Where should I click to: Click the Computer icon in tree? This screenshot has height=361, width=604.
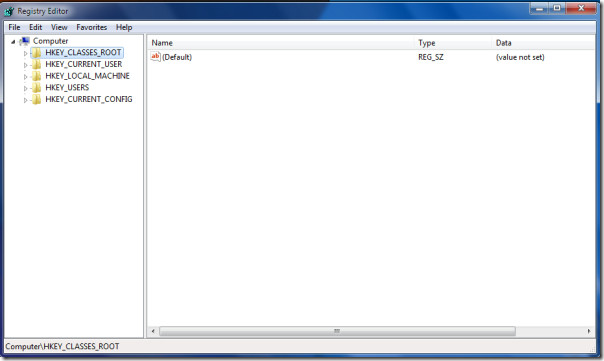pos(25,41)
